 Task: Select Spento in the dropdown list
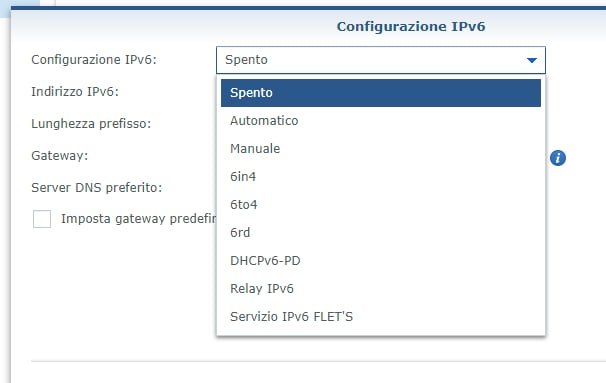click(x=381, y=93)
